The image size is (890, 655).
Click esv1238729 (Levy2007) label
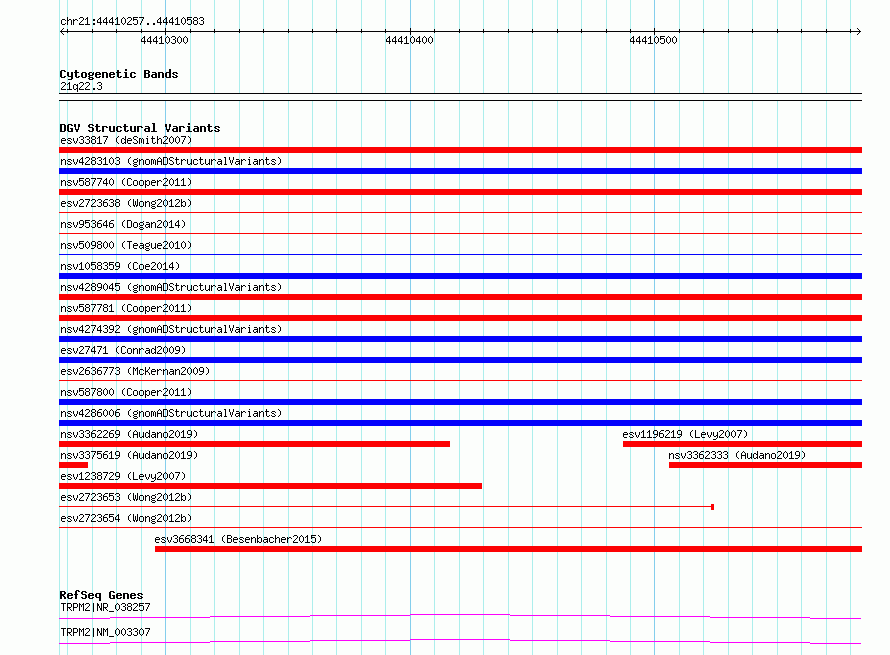123,476
